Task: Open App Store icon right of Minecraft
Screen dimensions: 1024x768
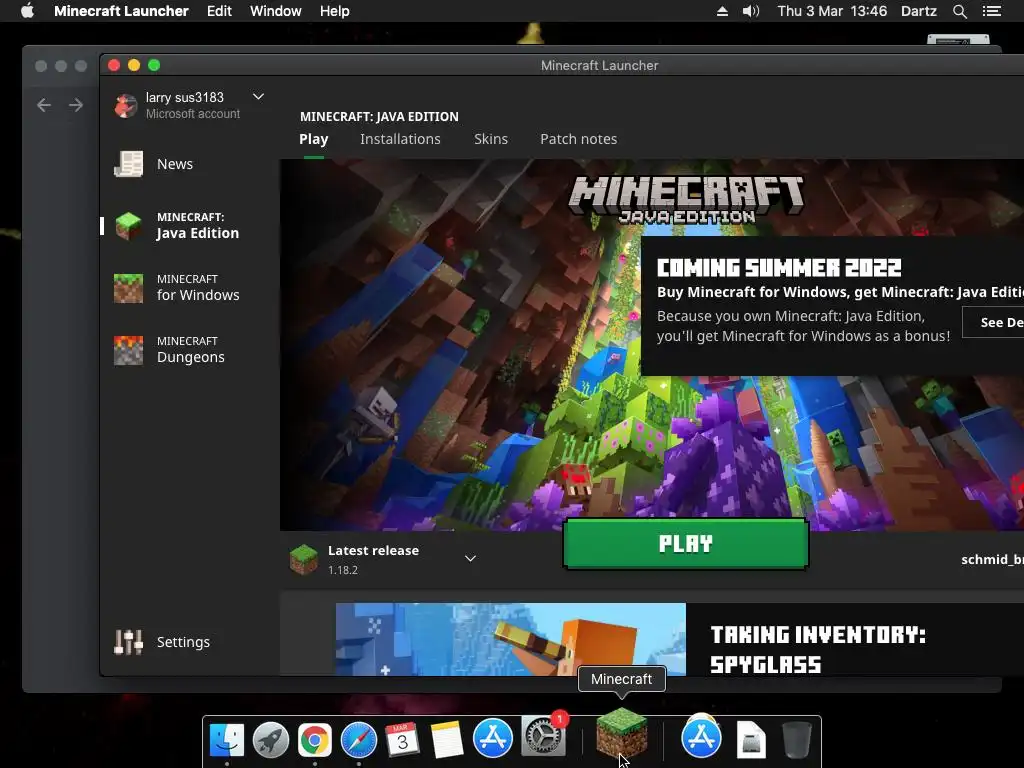Action: [x=701, y=736]
